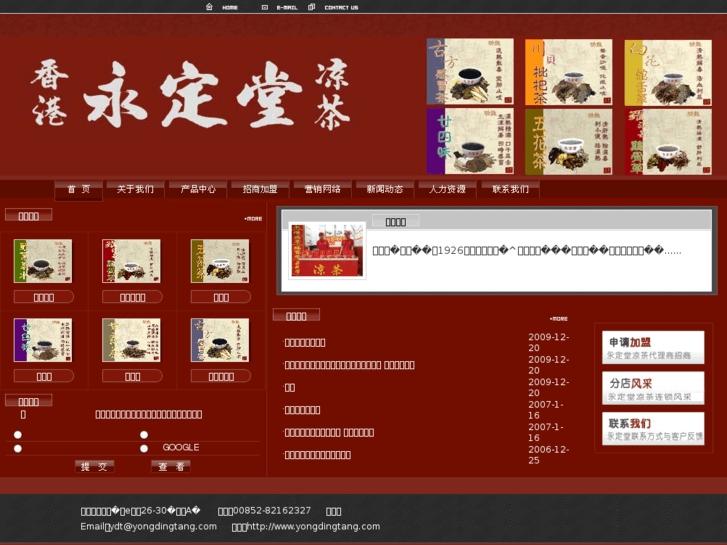The image size is (727, 545).
Task: Click the 提交 submit button
Action: pos(95,467)
